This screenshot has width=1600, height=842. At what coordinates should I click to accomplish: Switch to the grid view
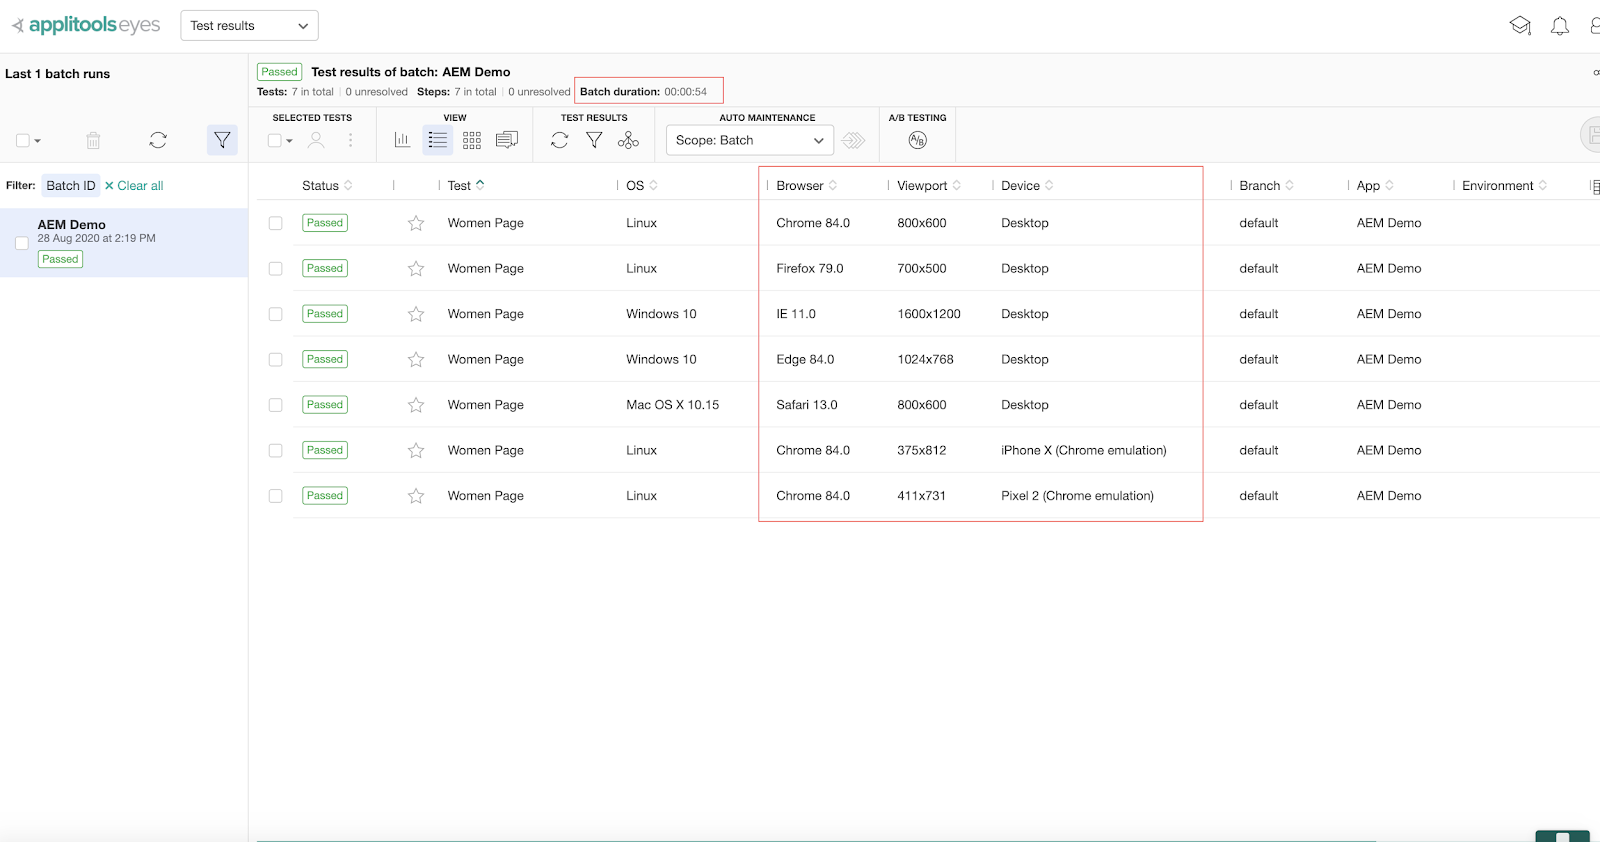click(472, 140)
